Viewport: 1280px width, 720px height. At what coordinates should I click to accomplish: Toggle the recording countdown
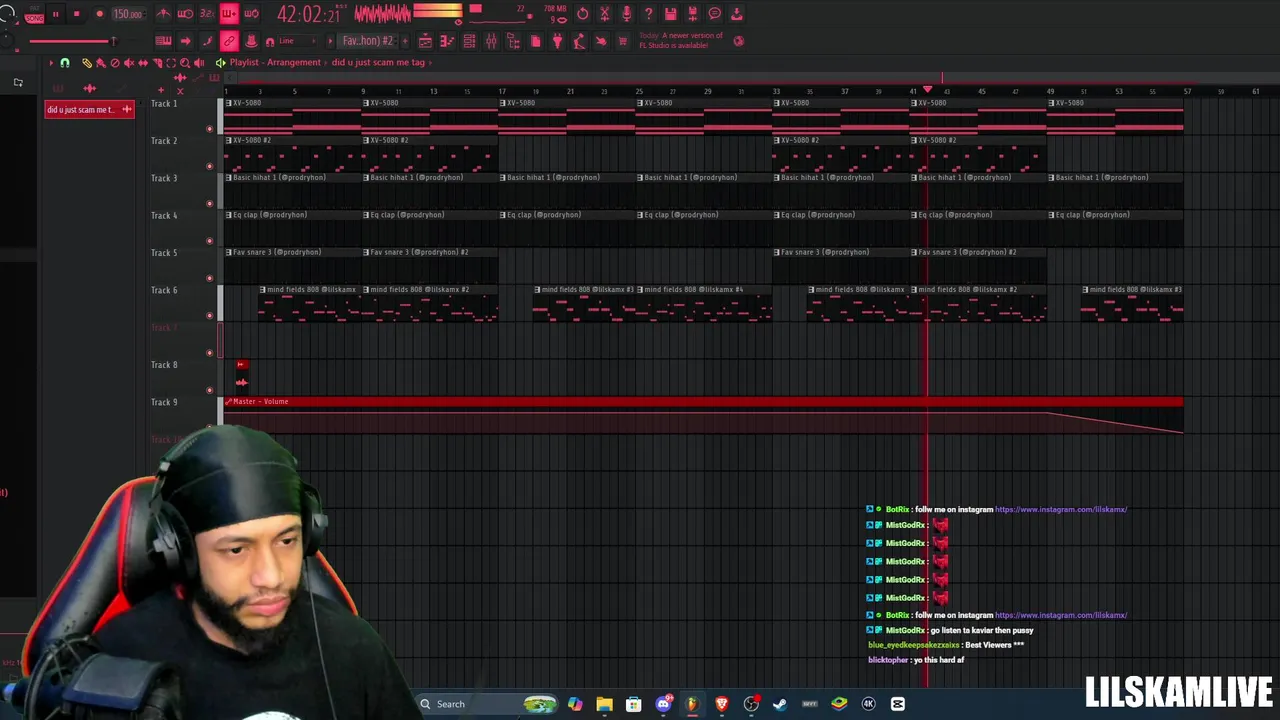pos(207,14)
